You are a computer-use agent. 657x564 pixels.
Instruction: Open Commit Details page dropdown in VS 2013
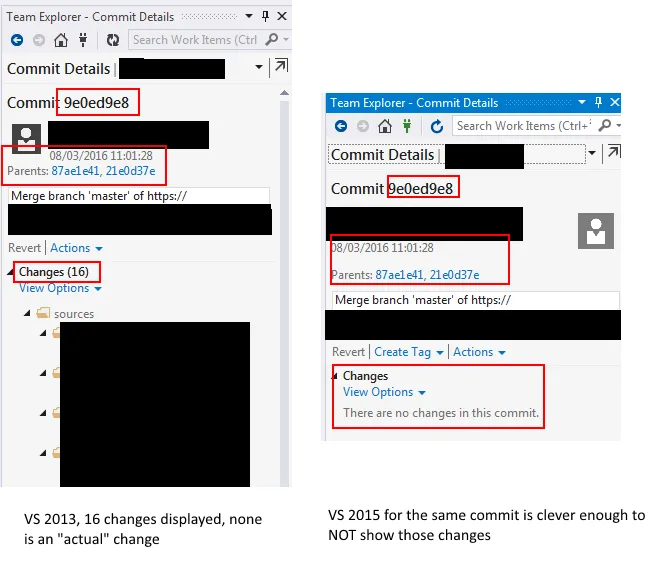[259, 67]
